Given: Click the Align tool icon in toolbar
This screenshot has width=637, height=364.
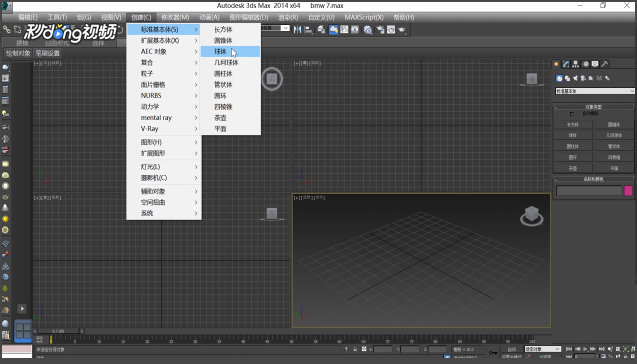Looking at the screenshot, I should coord(309,30).
